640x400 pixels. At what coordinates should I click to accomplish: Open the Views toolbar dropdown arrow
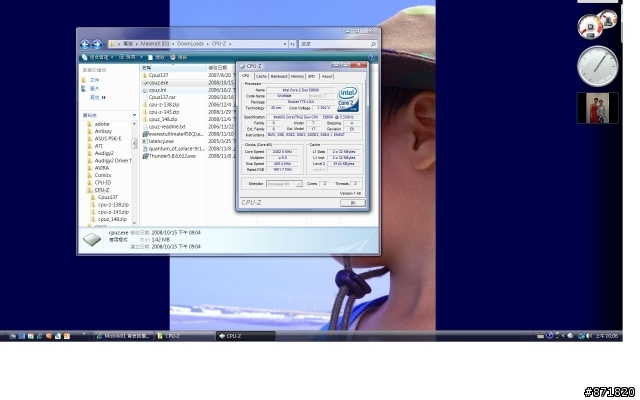click(x=141, y=58)
